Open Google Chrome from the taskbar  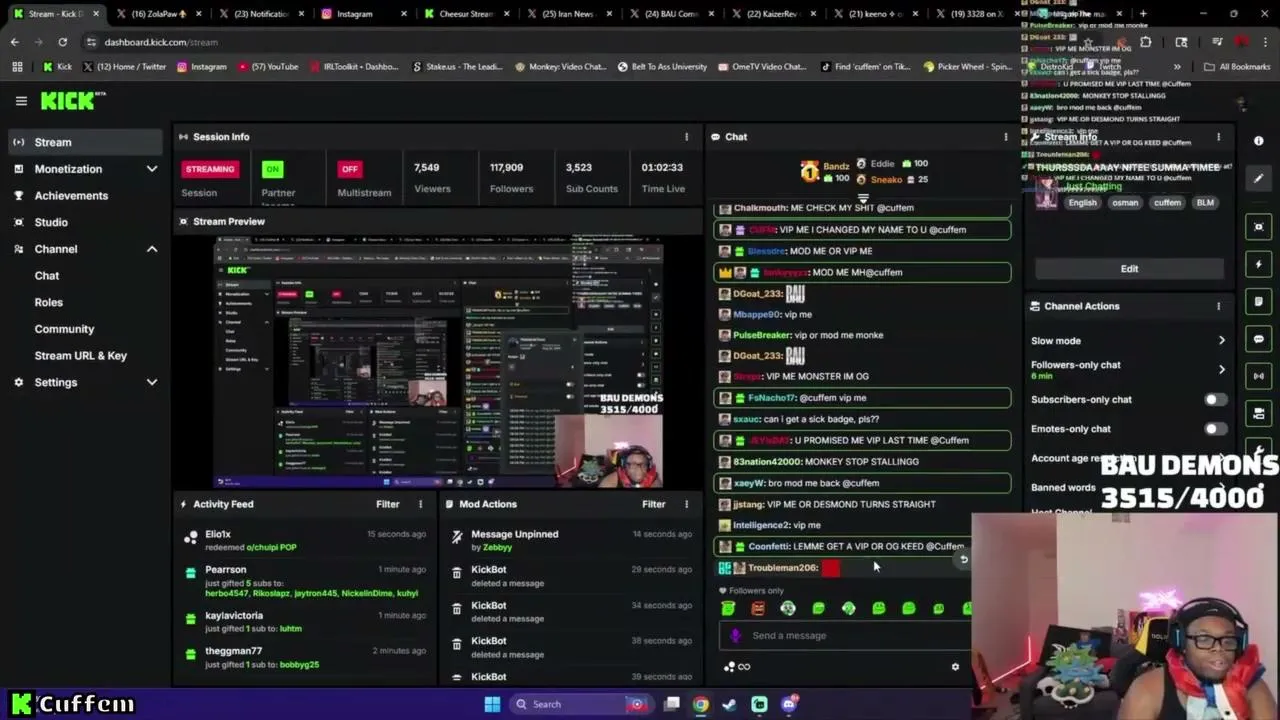(701, 704)
